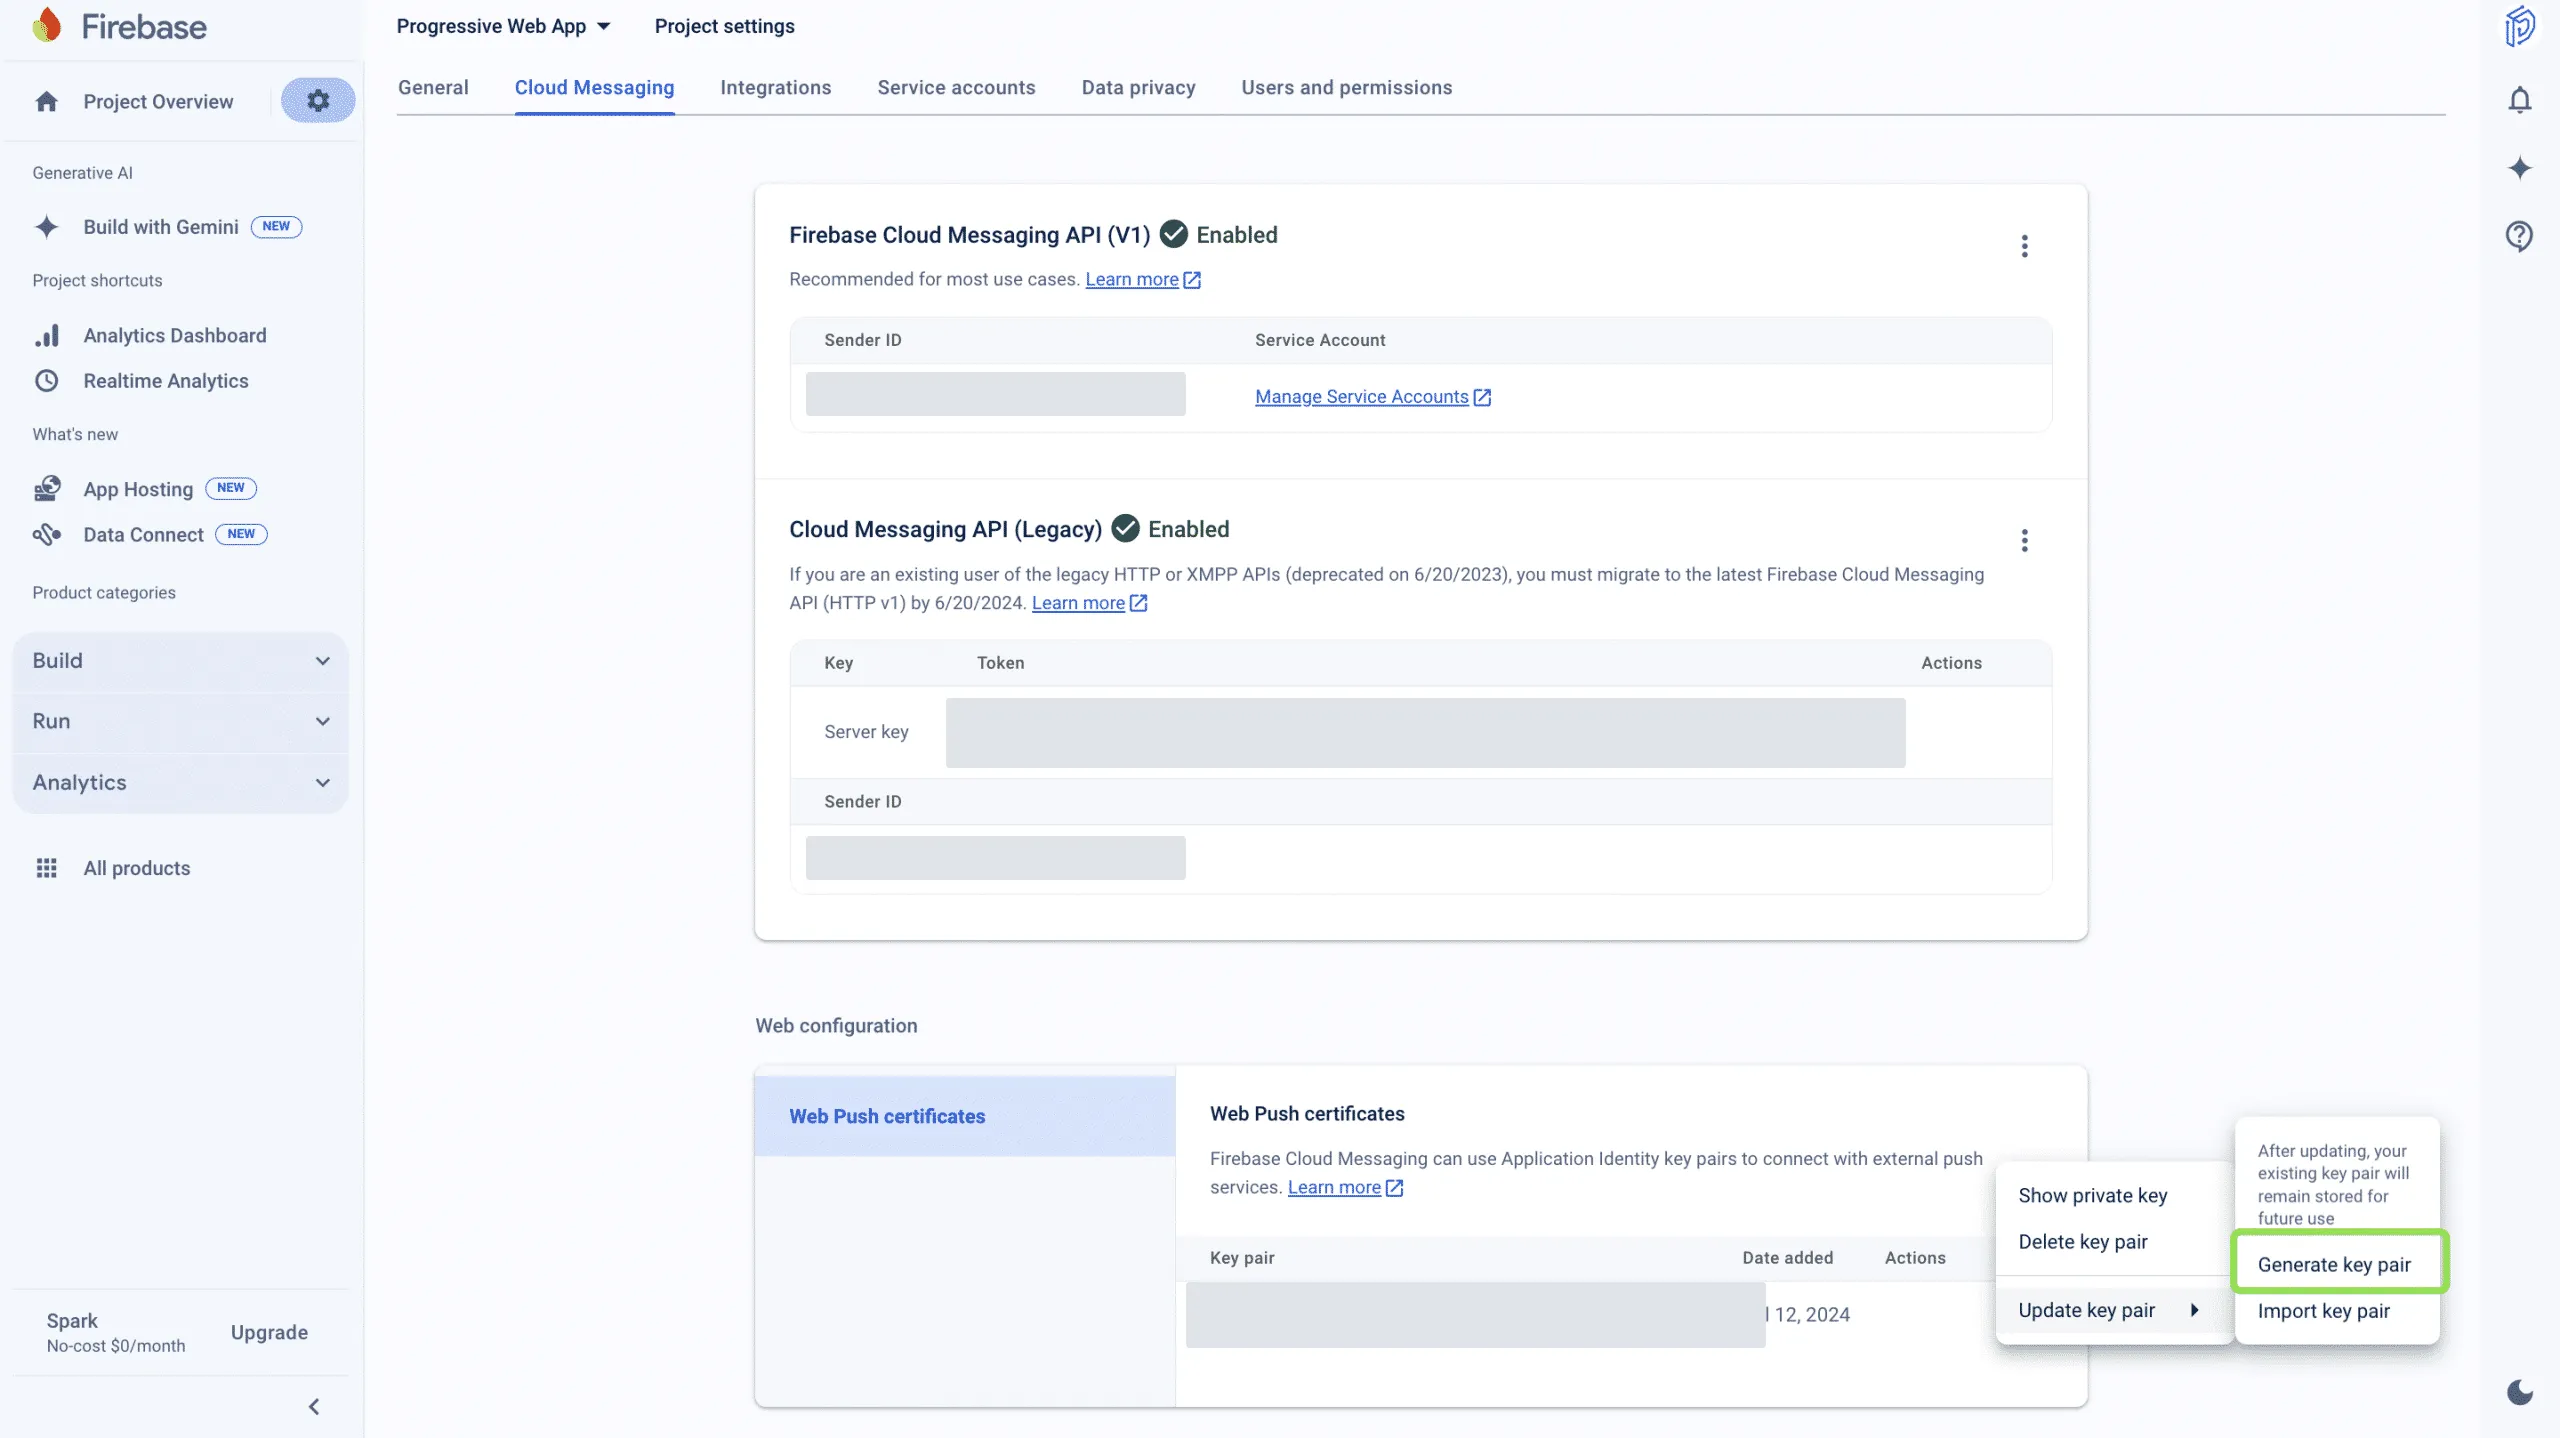Click the Firebase flame logo
This screenshot has width=2560, height=1438.
coord(47,26)
